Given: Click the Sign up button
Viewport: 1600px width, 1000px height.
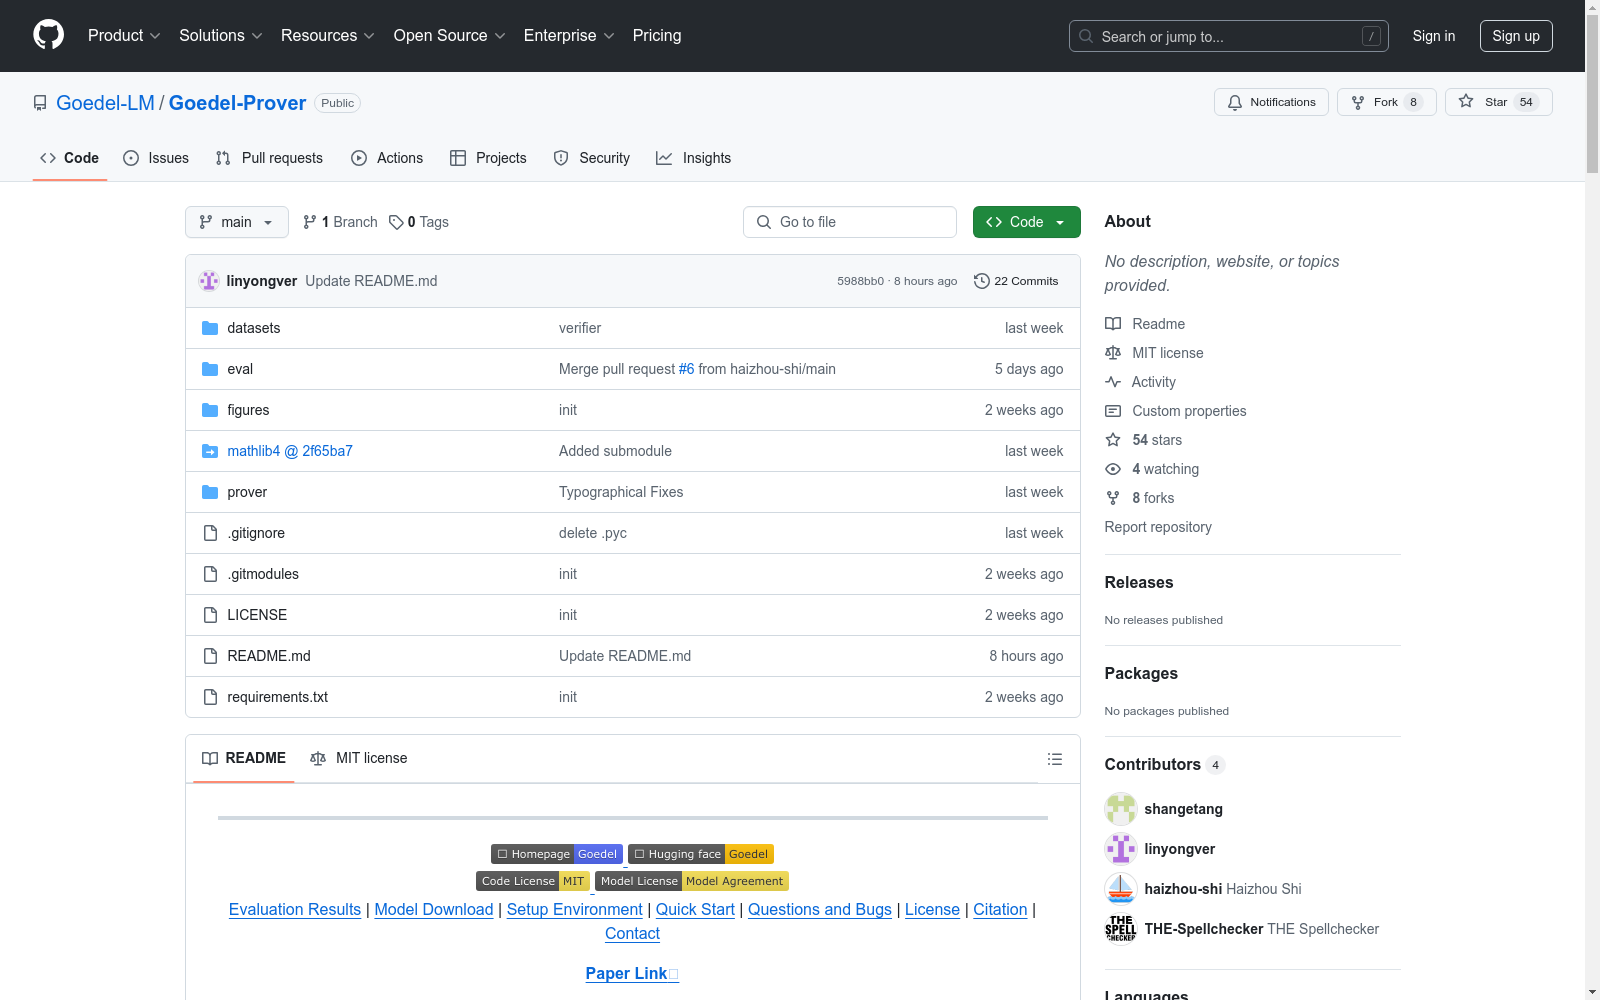Looking at the screenshot, I should pyautogui.click(x=1516, y=36).
